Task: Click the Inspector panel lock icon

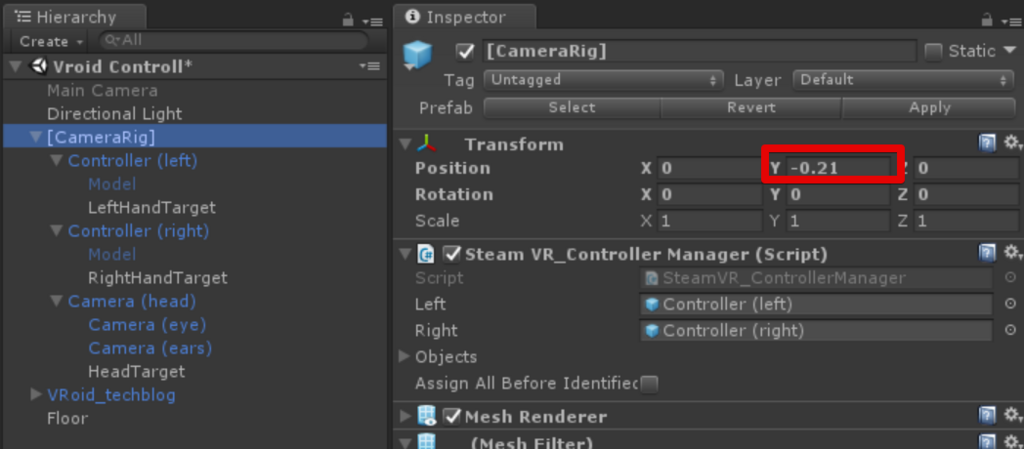Action: pos(987,20)
